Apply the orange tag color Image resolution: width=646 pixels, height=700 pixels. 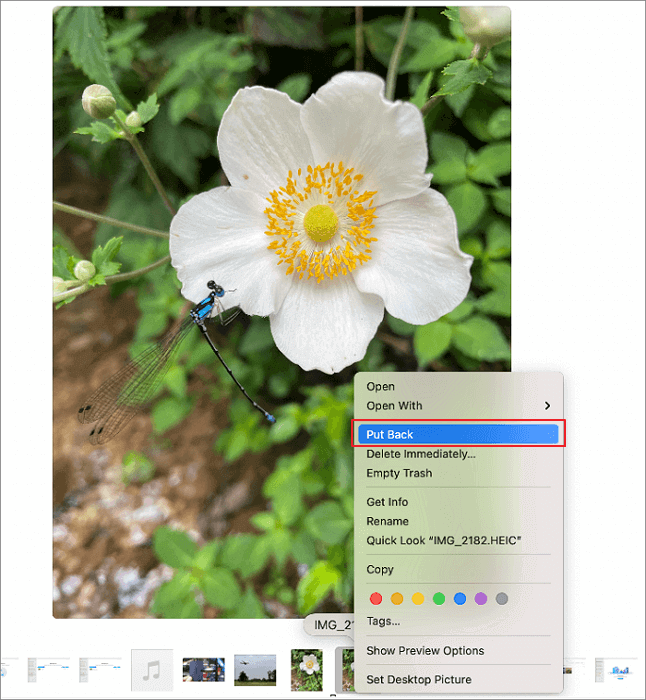(397, 599)
